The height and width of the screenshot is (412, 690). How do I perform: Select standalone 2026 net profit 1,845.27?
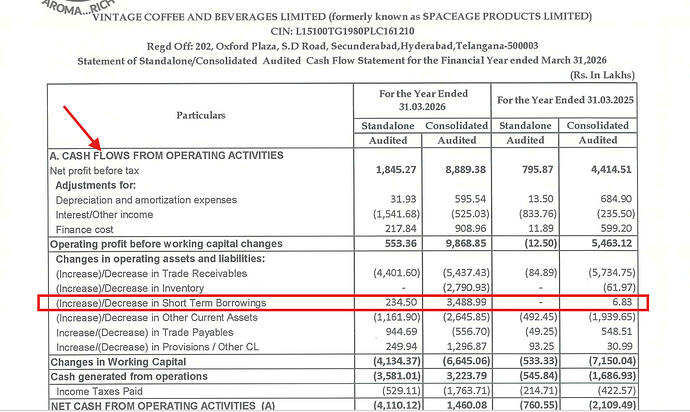[396, 170]
